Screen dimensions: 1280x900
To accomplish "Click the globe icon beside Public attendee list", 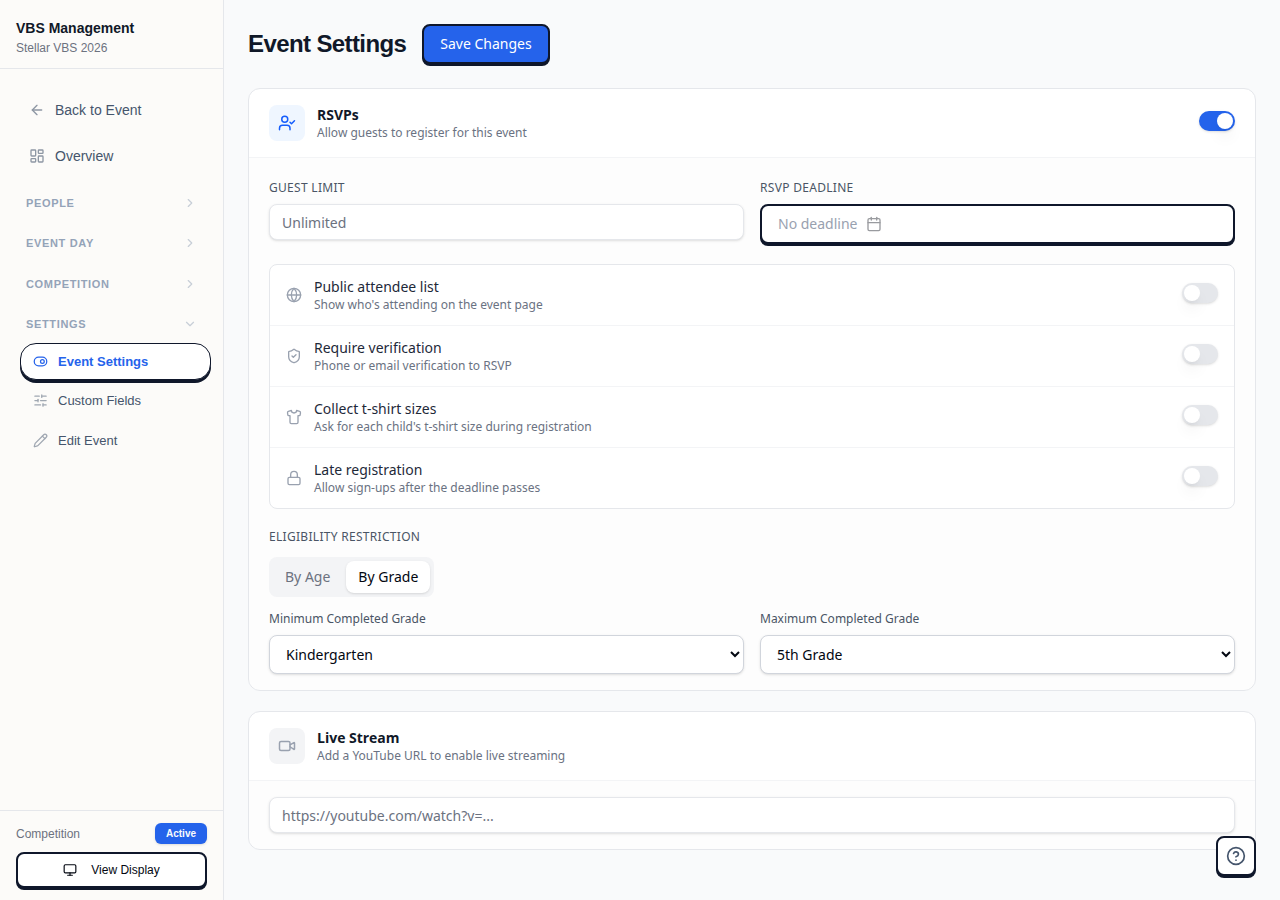I will (294, 295).
